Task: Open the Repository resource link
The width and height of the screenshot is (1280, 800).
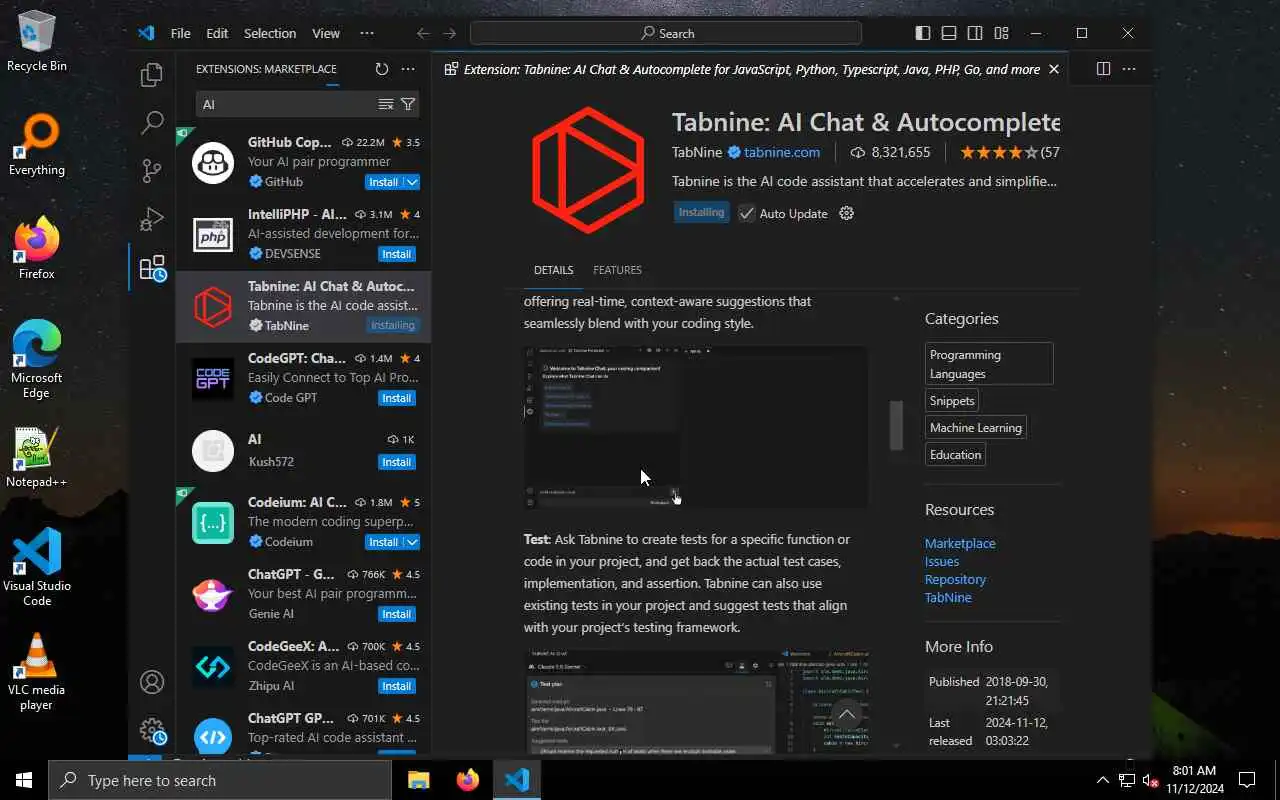Action: point(955,579)
